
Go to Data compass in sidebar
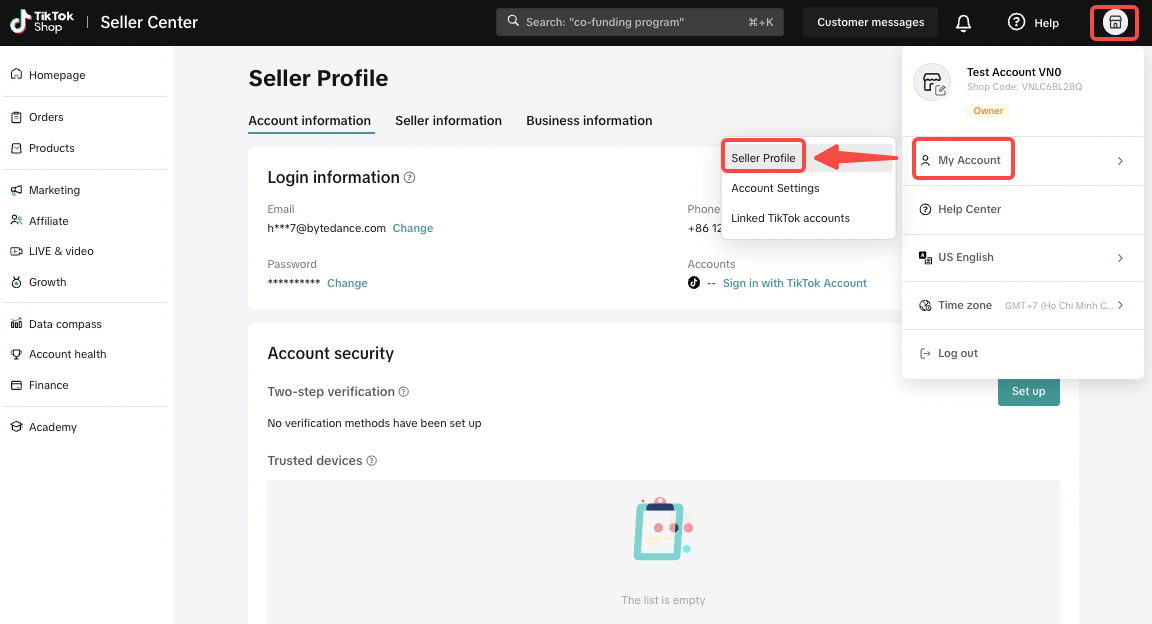point(65,324)
